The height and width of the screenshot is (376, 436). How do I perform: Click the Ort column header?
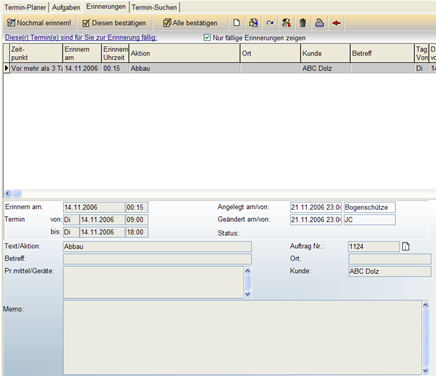click(270, 53)
